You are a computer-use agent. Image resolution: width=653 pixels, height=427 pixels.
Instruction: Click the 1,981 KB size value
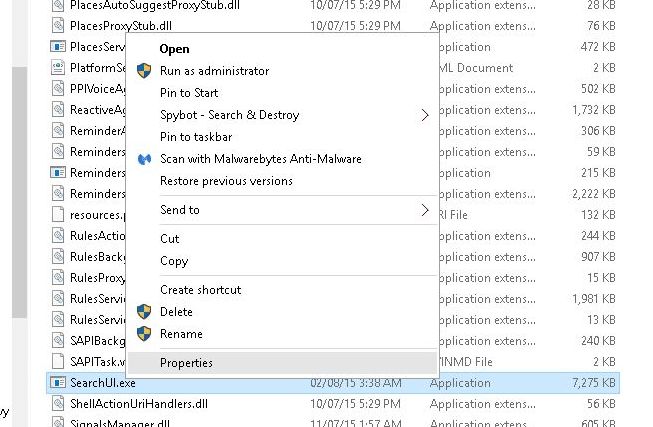click(593, 299)
